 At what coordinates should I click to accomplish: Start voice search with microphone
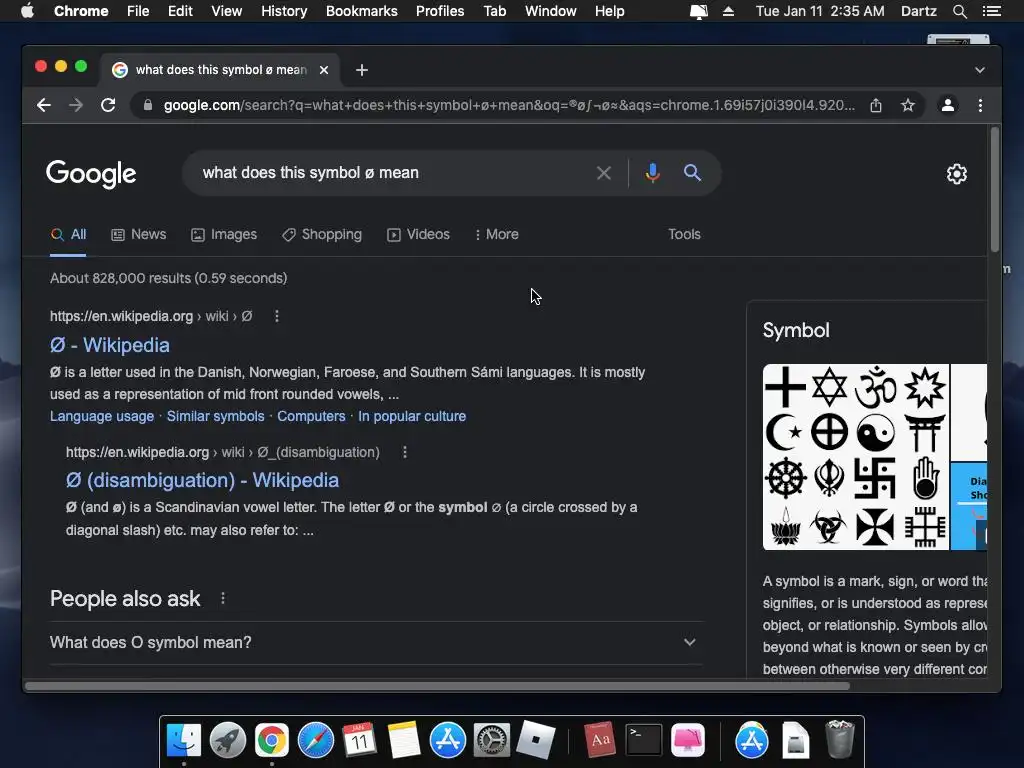point(652,173)
